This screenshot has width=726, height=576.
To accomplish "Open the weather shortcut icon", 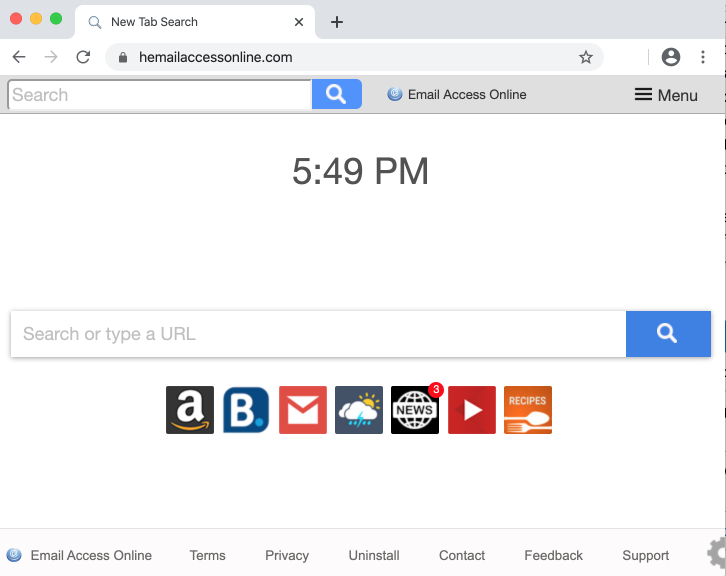I will 359,410.
